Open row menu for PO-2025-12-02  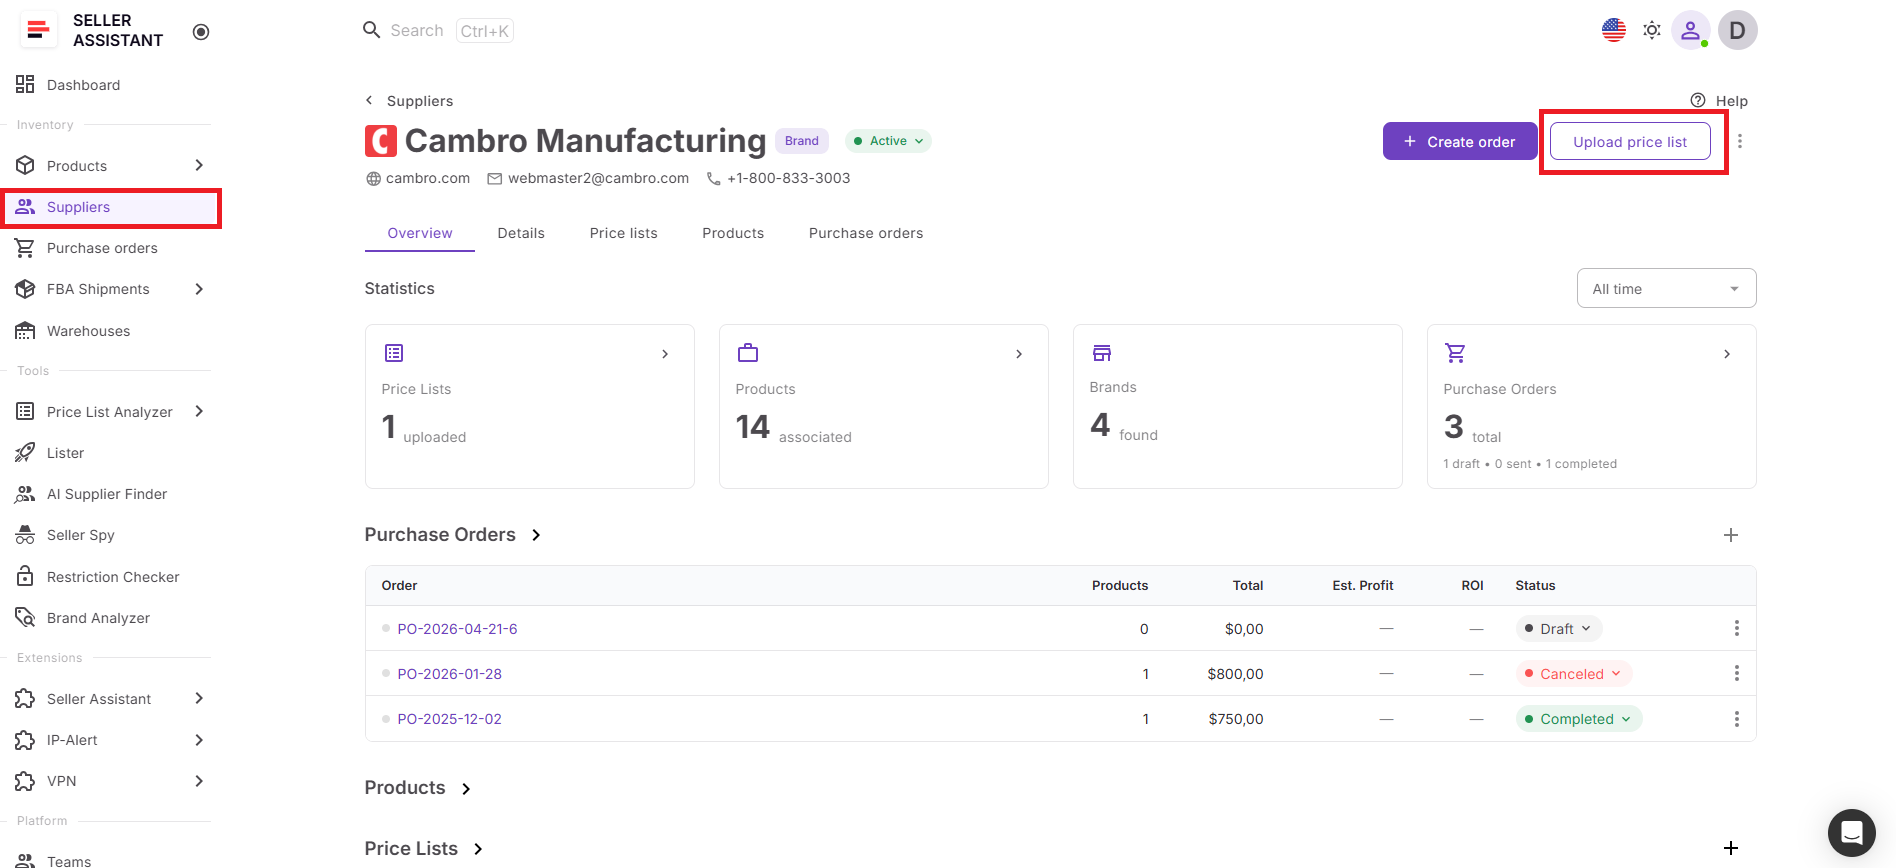[x=1737, y=719]
